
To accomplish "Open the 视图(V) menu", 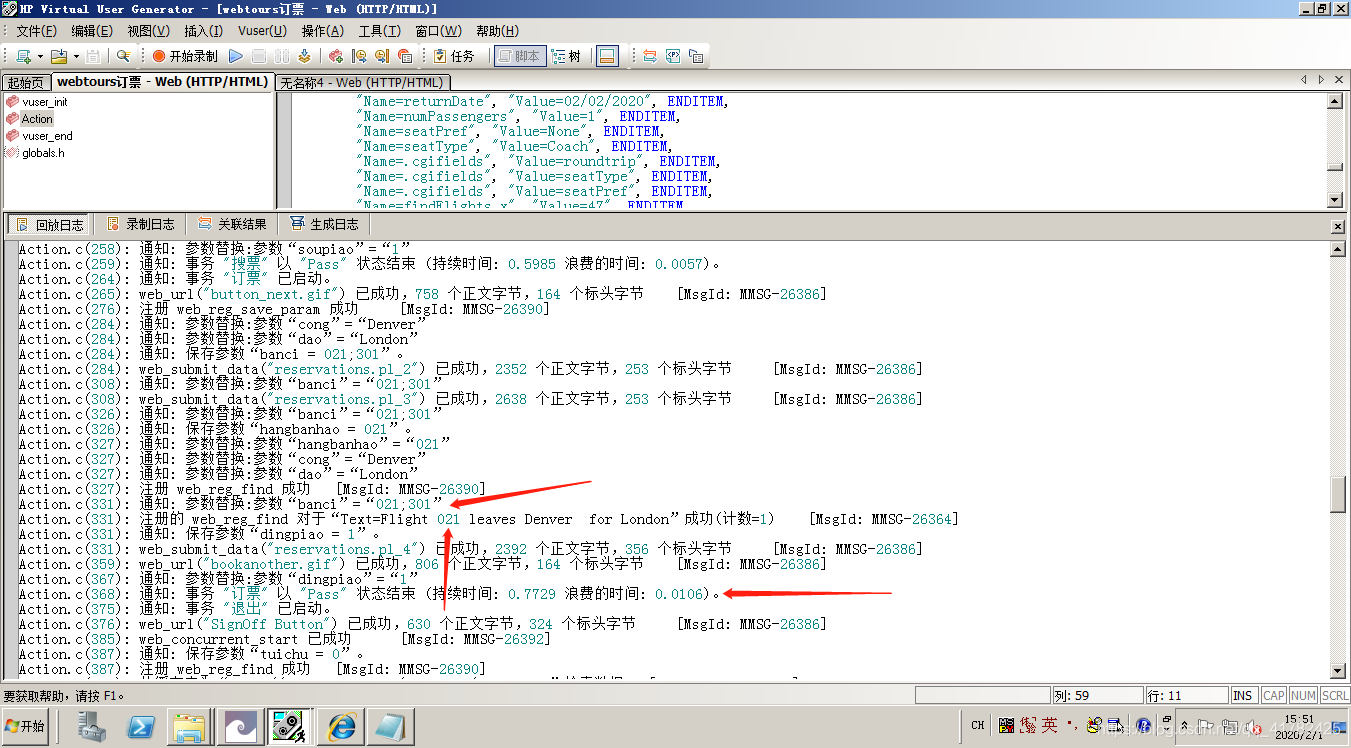I will tap(148, 31).
